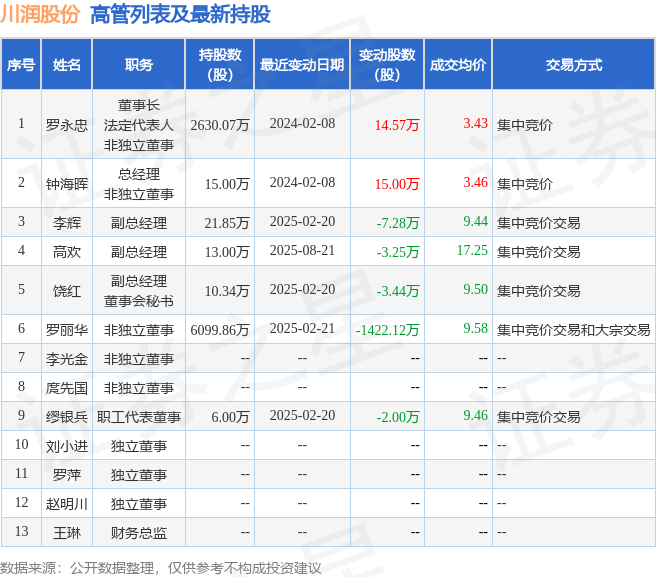
Task: Click holdings value 2630.07万
Action: click(220, 125)
